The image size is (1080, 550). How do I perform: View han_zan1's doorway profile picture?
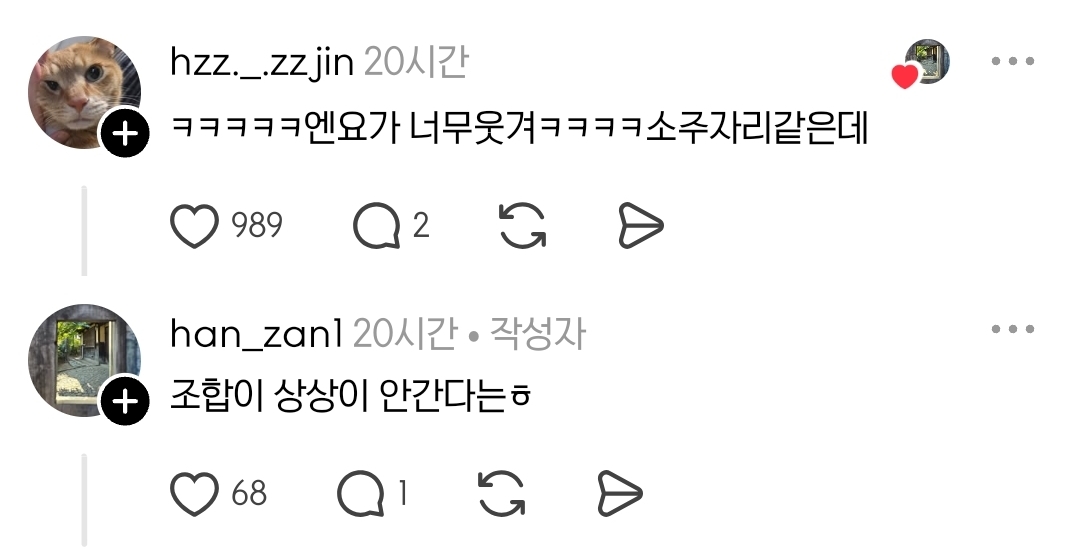(x=84, y=360)
